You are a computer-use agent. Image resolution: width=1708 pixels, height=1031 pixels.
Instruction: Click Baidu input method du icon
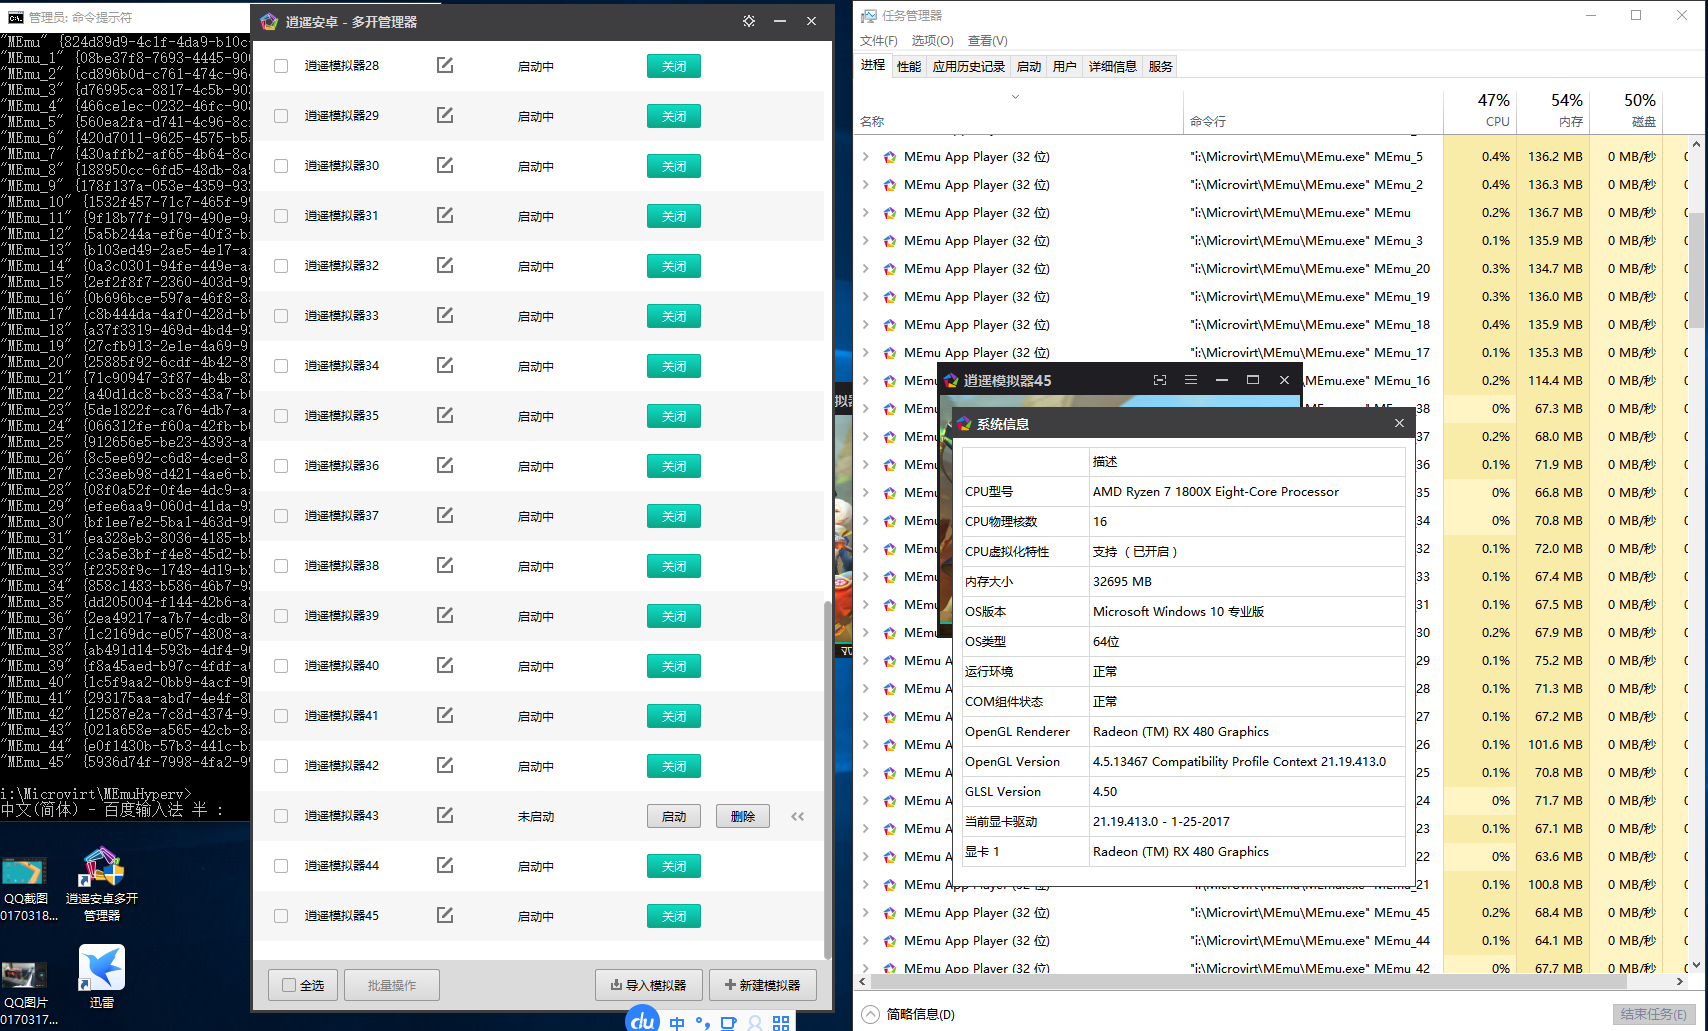click(643, 1020)
